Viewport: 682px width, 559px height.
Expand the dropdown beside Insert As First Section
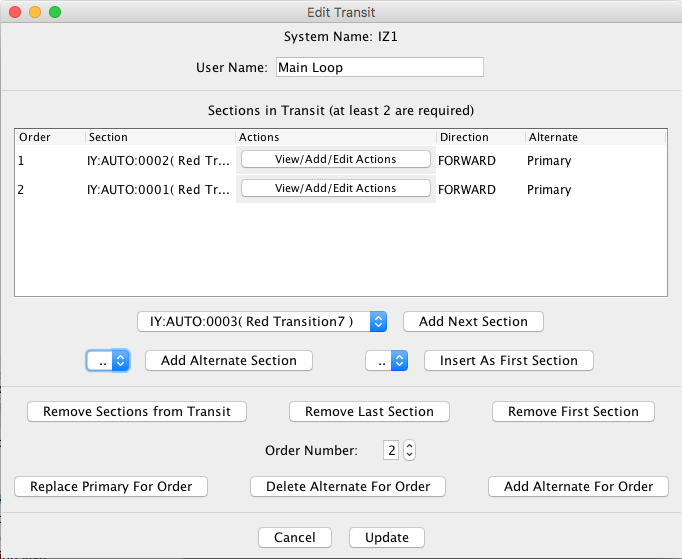tap(387, 360)
